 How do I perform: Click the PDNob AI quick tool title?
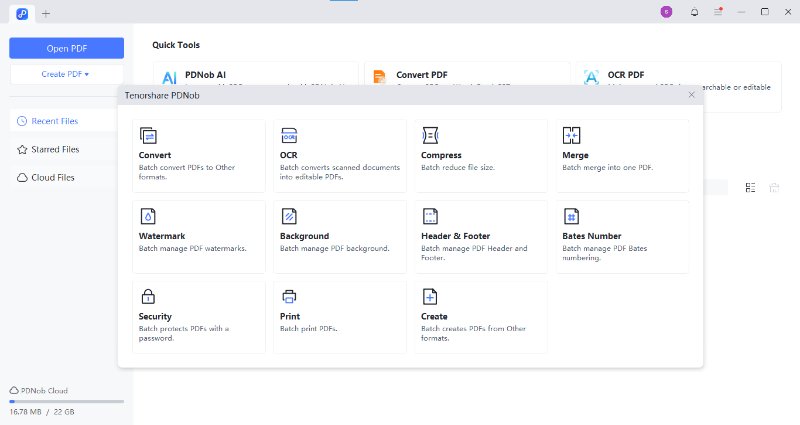(205, 75)
